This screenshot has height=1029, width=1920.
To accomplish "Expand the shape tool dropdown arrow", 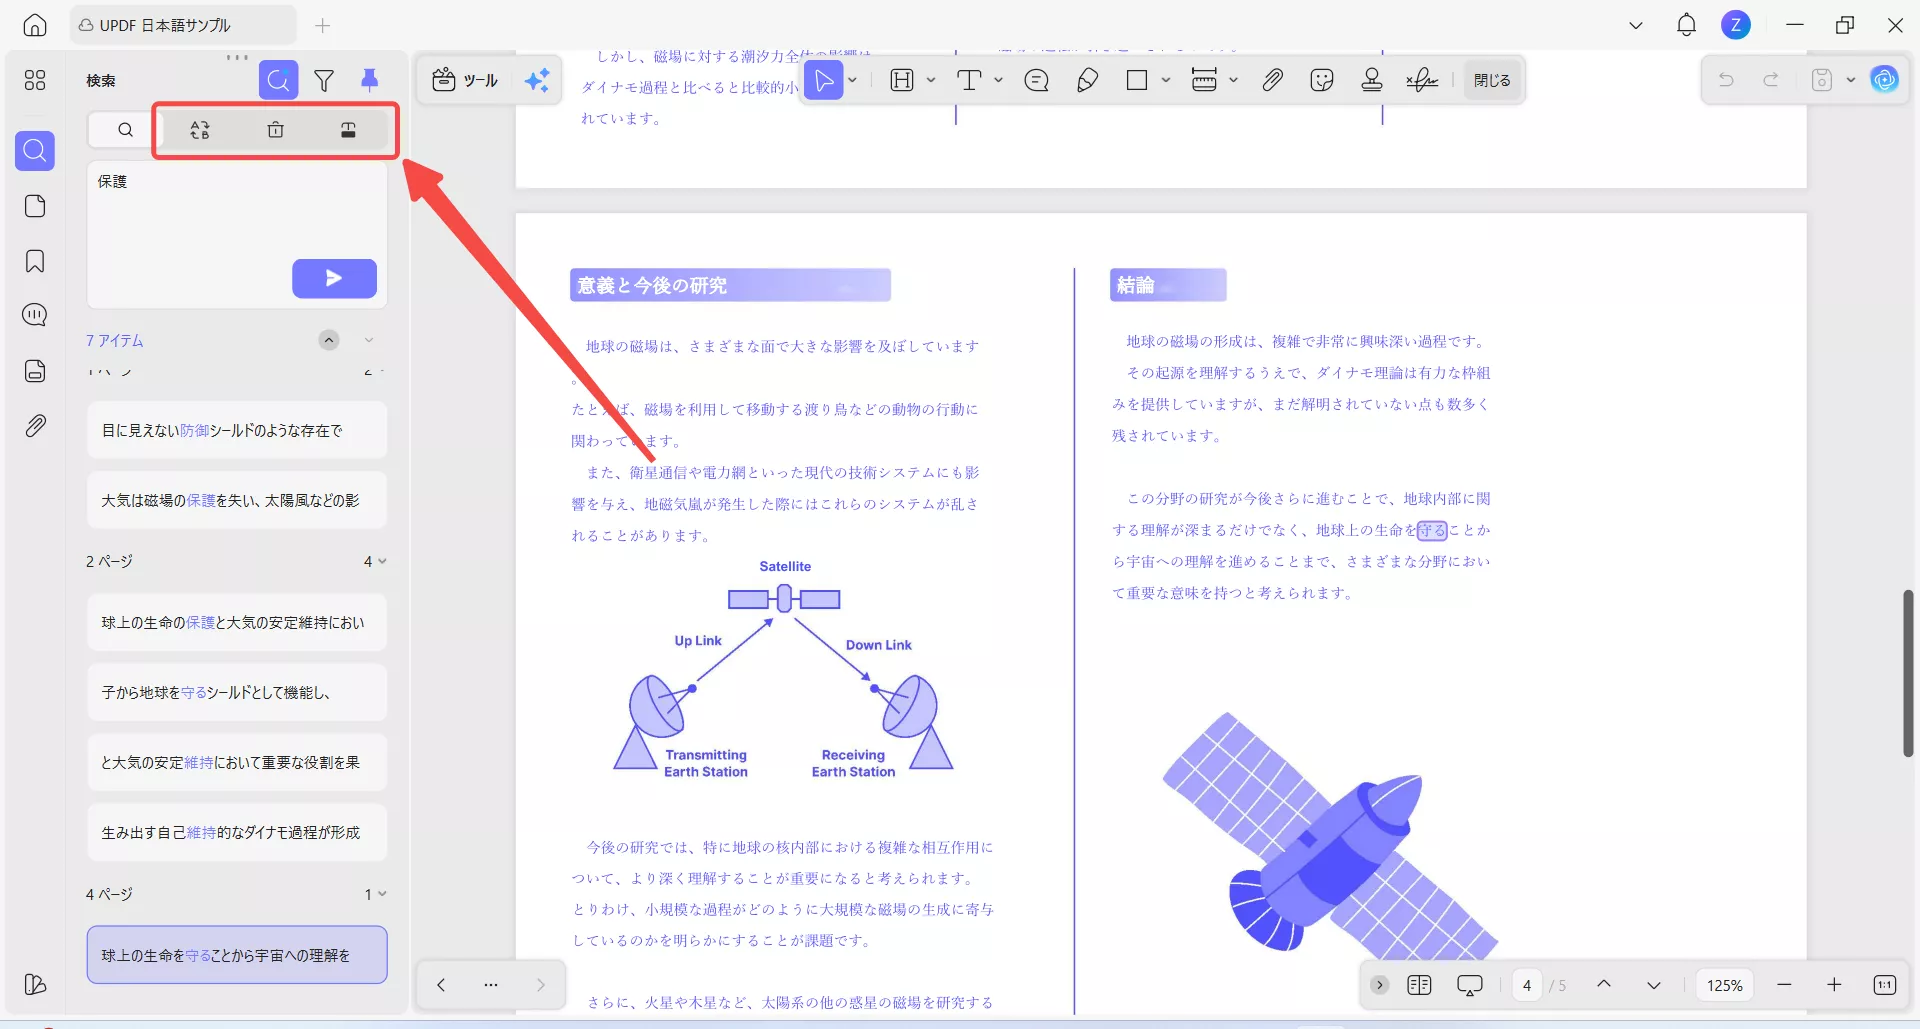I will pos(1166,80).
